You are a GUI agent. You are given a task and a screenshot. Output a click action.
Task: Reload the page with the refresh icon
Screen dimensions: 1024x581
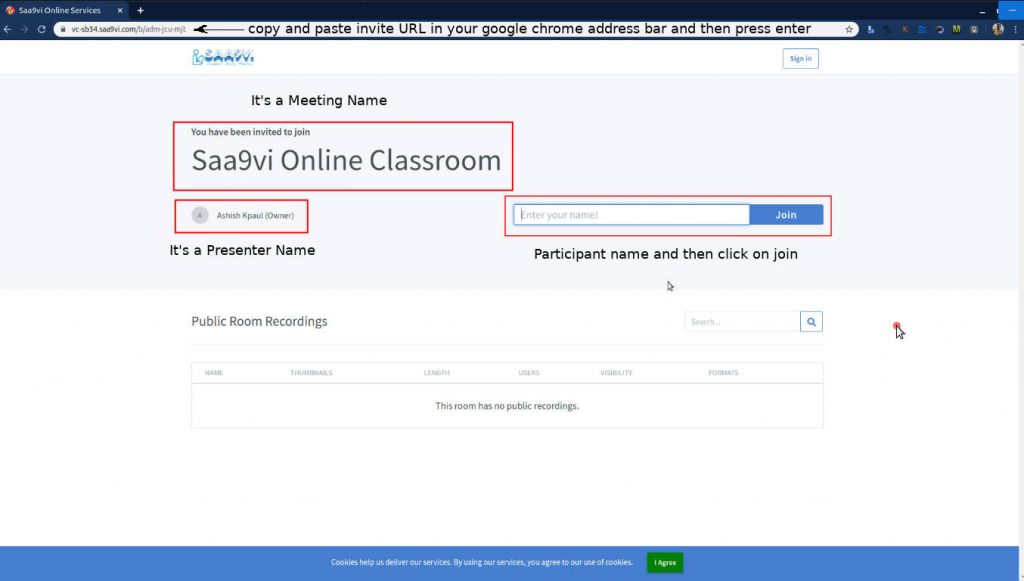41,30
